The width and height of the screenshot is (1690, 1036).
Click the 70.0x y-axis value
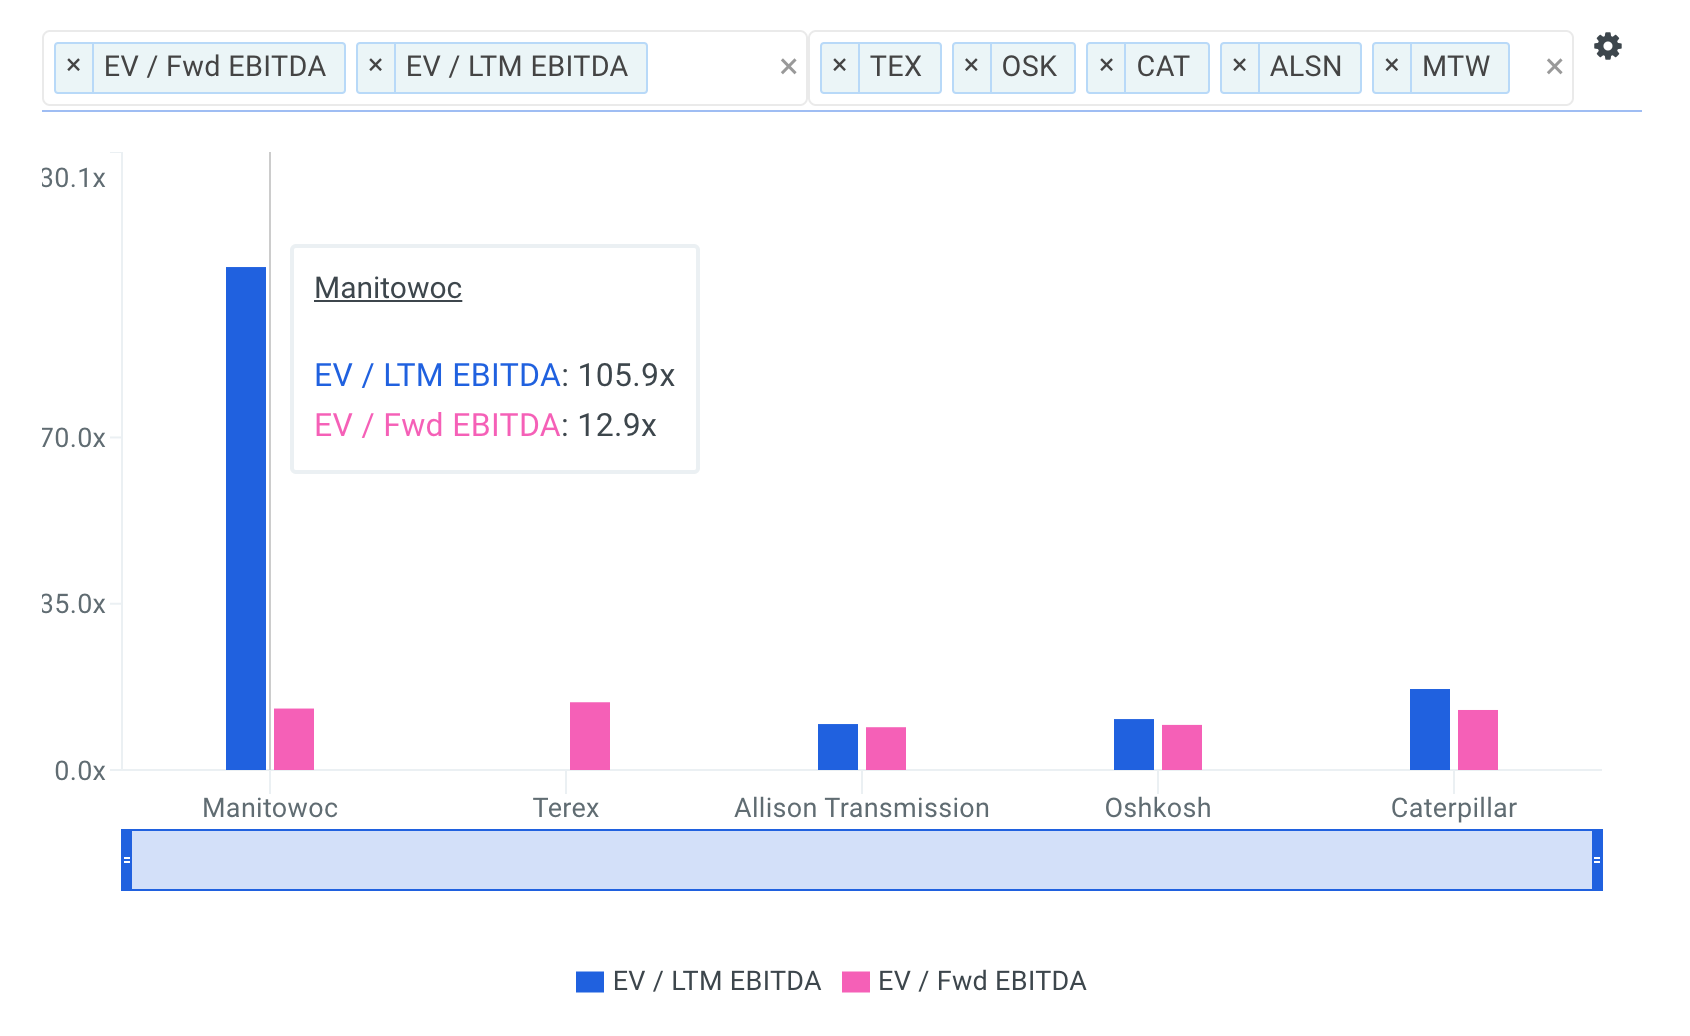[x=73, y=438]
